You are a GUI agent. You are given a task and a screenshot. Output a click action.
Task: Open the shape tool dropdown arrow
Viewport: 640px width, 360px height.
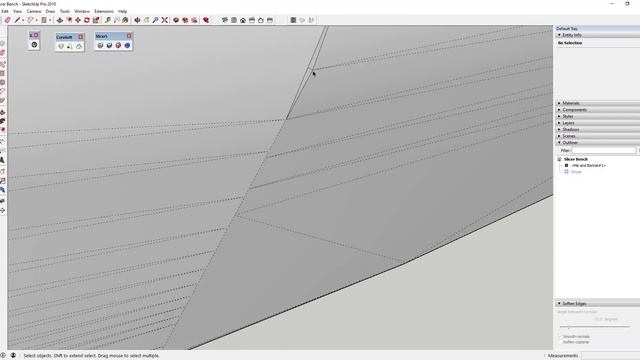coord(50,20)
